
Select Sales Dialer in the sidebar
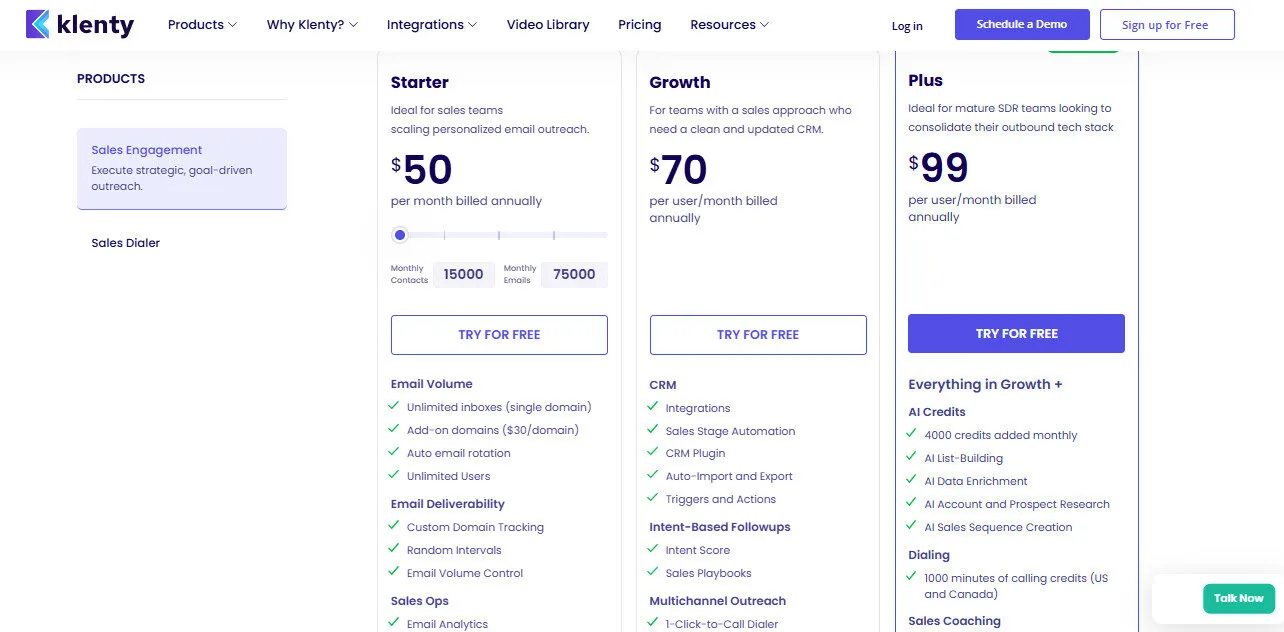pyautogui.click(x=125, y=242)
